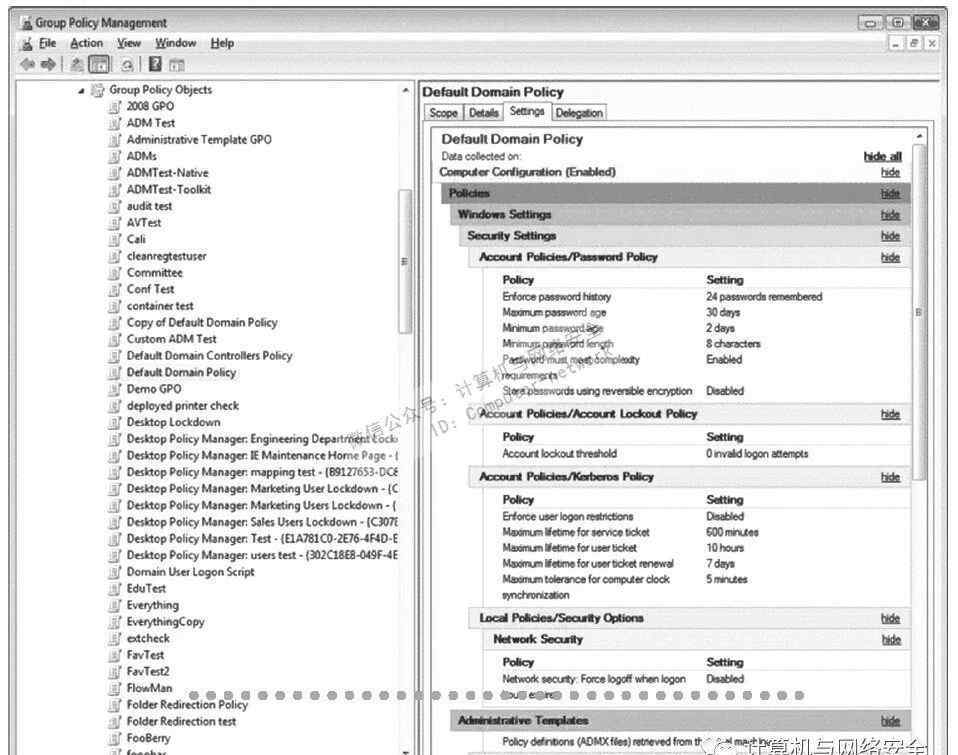The width and height of the screenshot is (958, 755).
Task: Open the Delegation tab
Action: (x=579, y=113)
